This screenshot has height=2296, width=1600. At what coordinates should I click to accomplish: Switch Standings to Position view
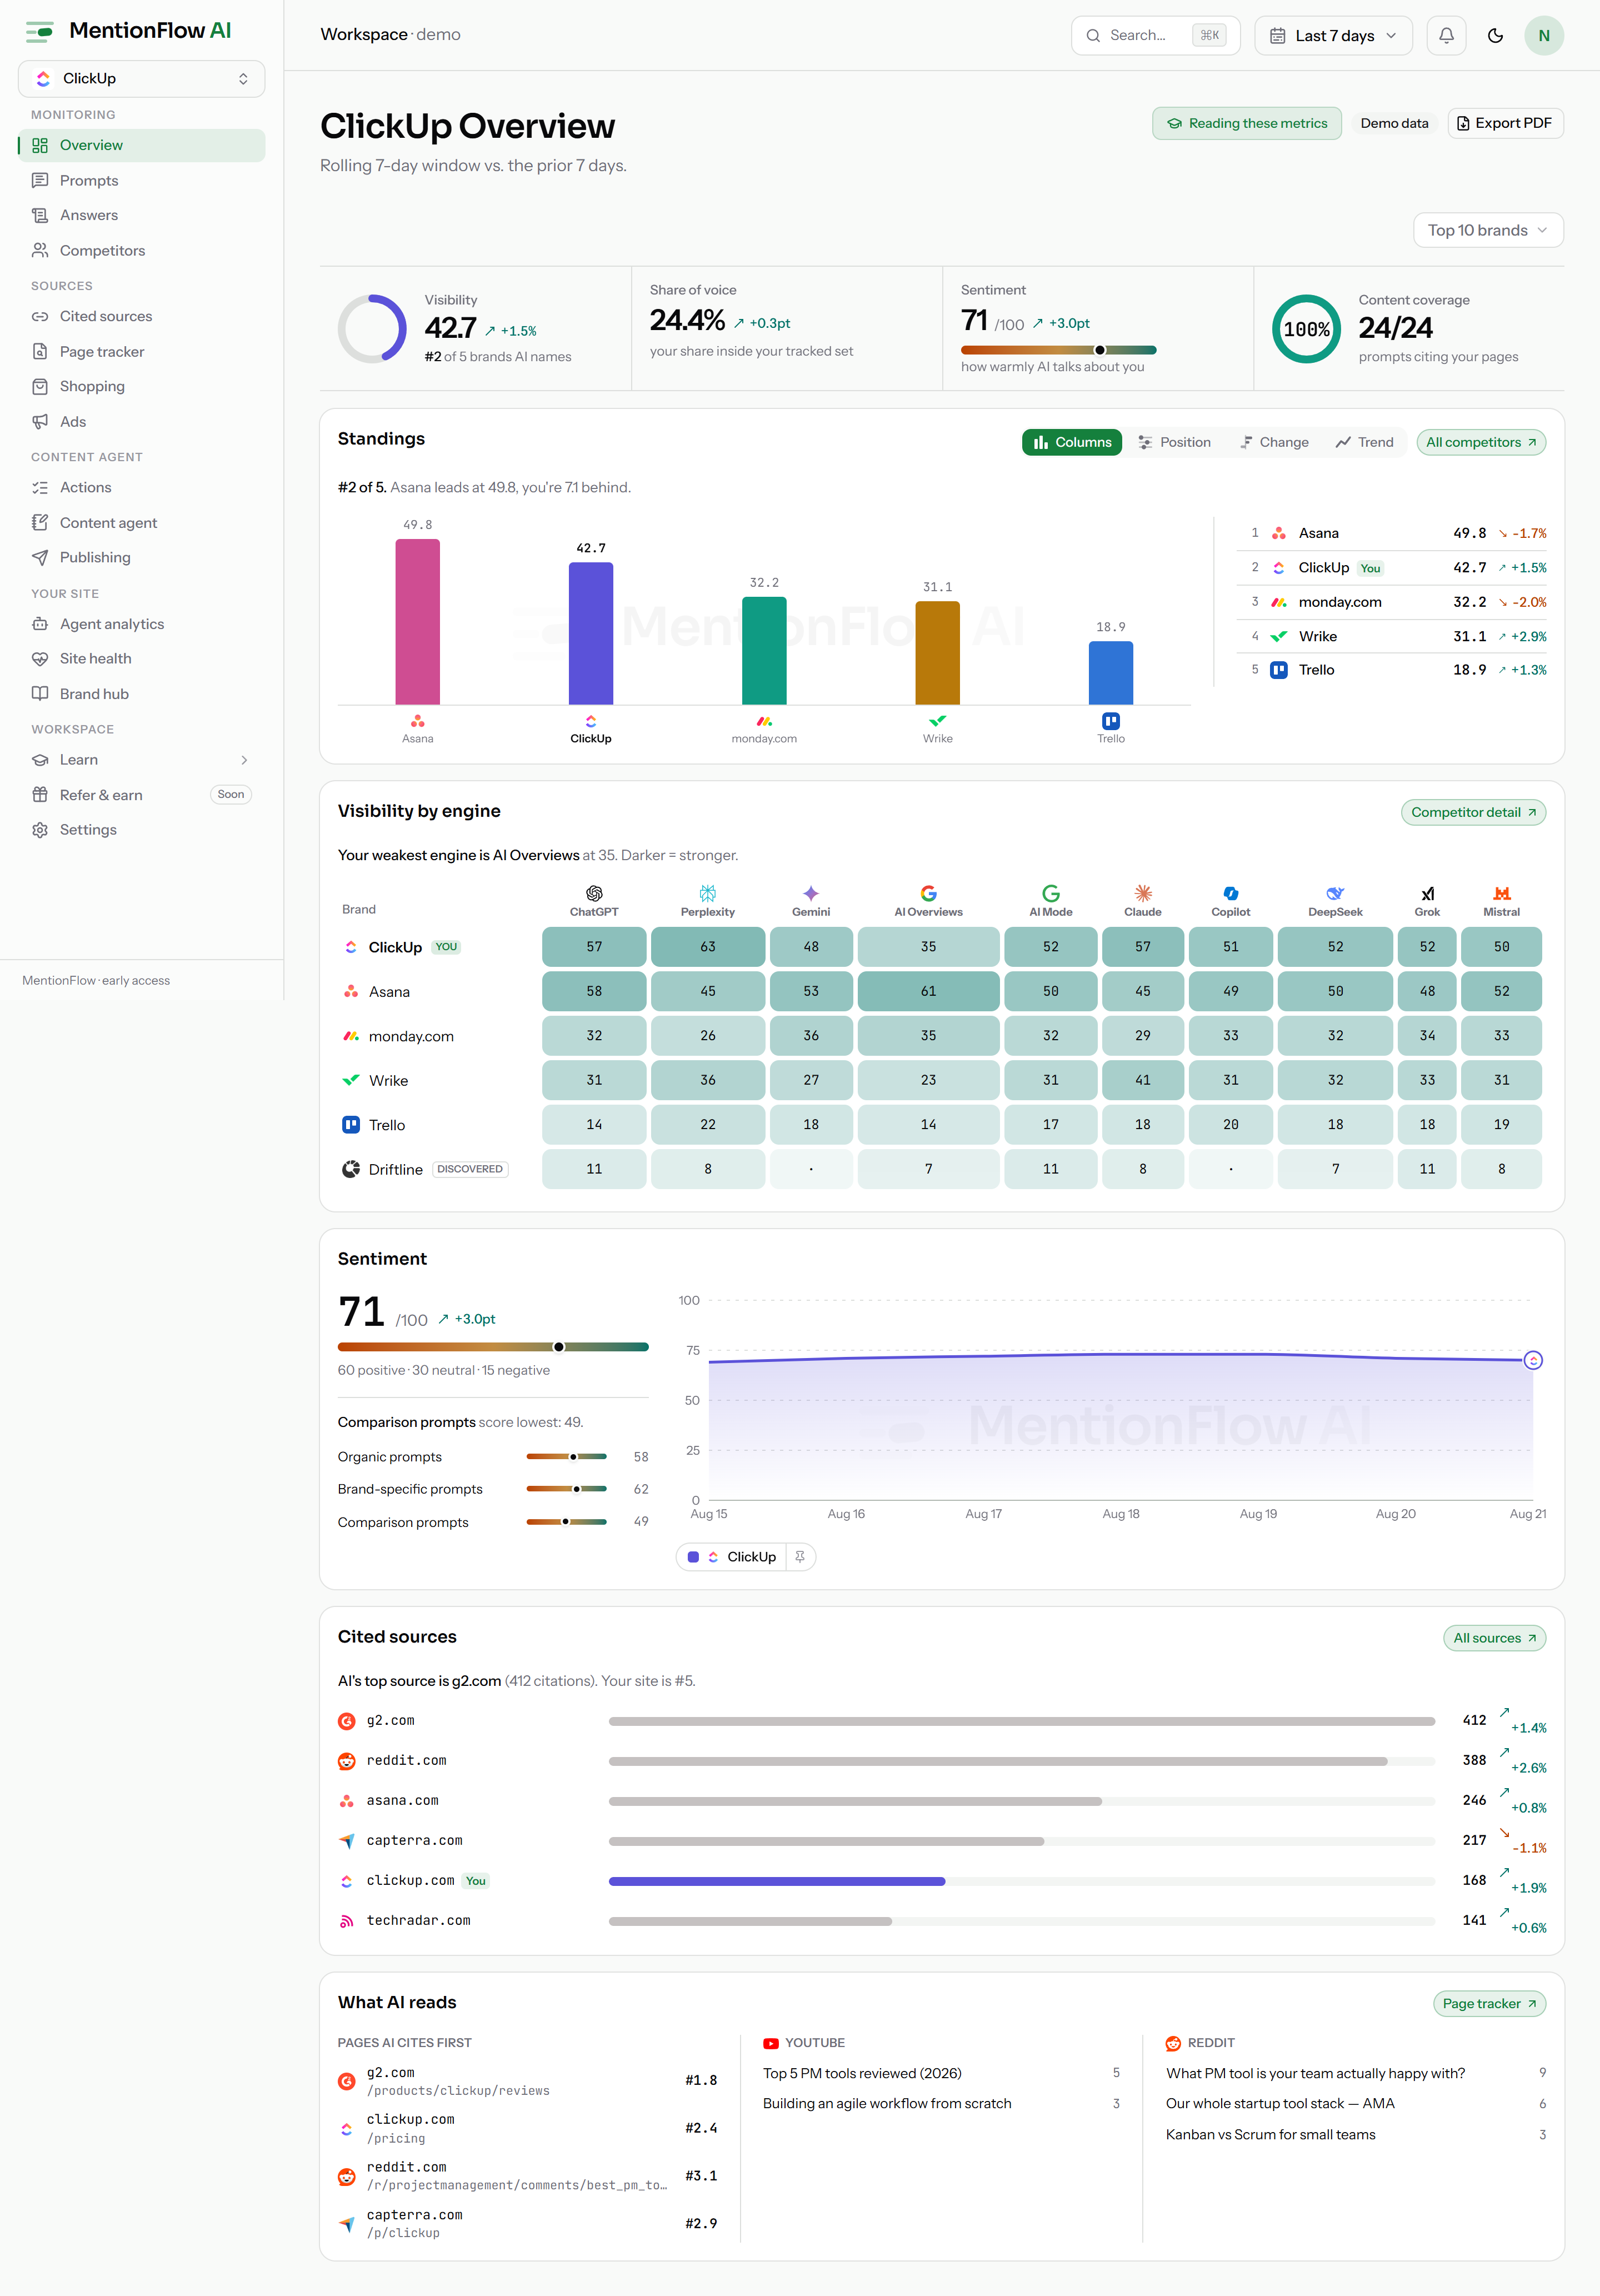click(x=1174, y=442)
